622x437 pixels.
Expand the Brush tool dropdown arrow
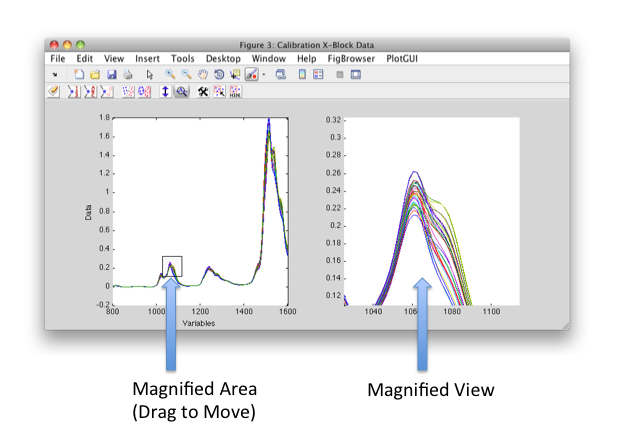263,76
